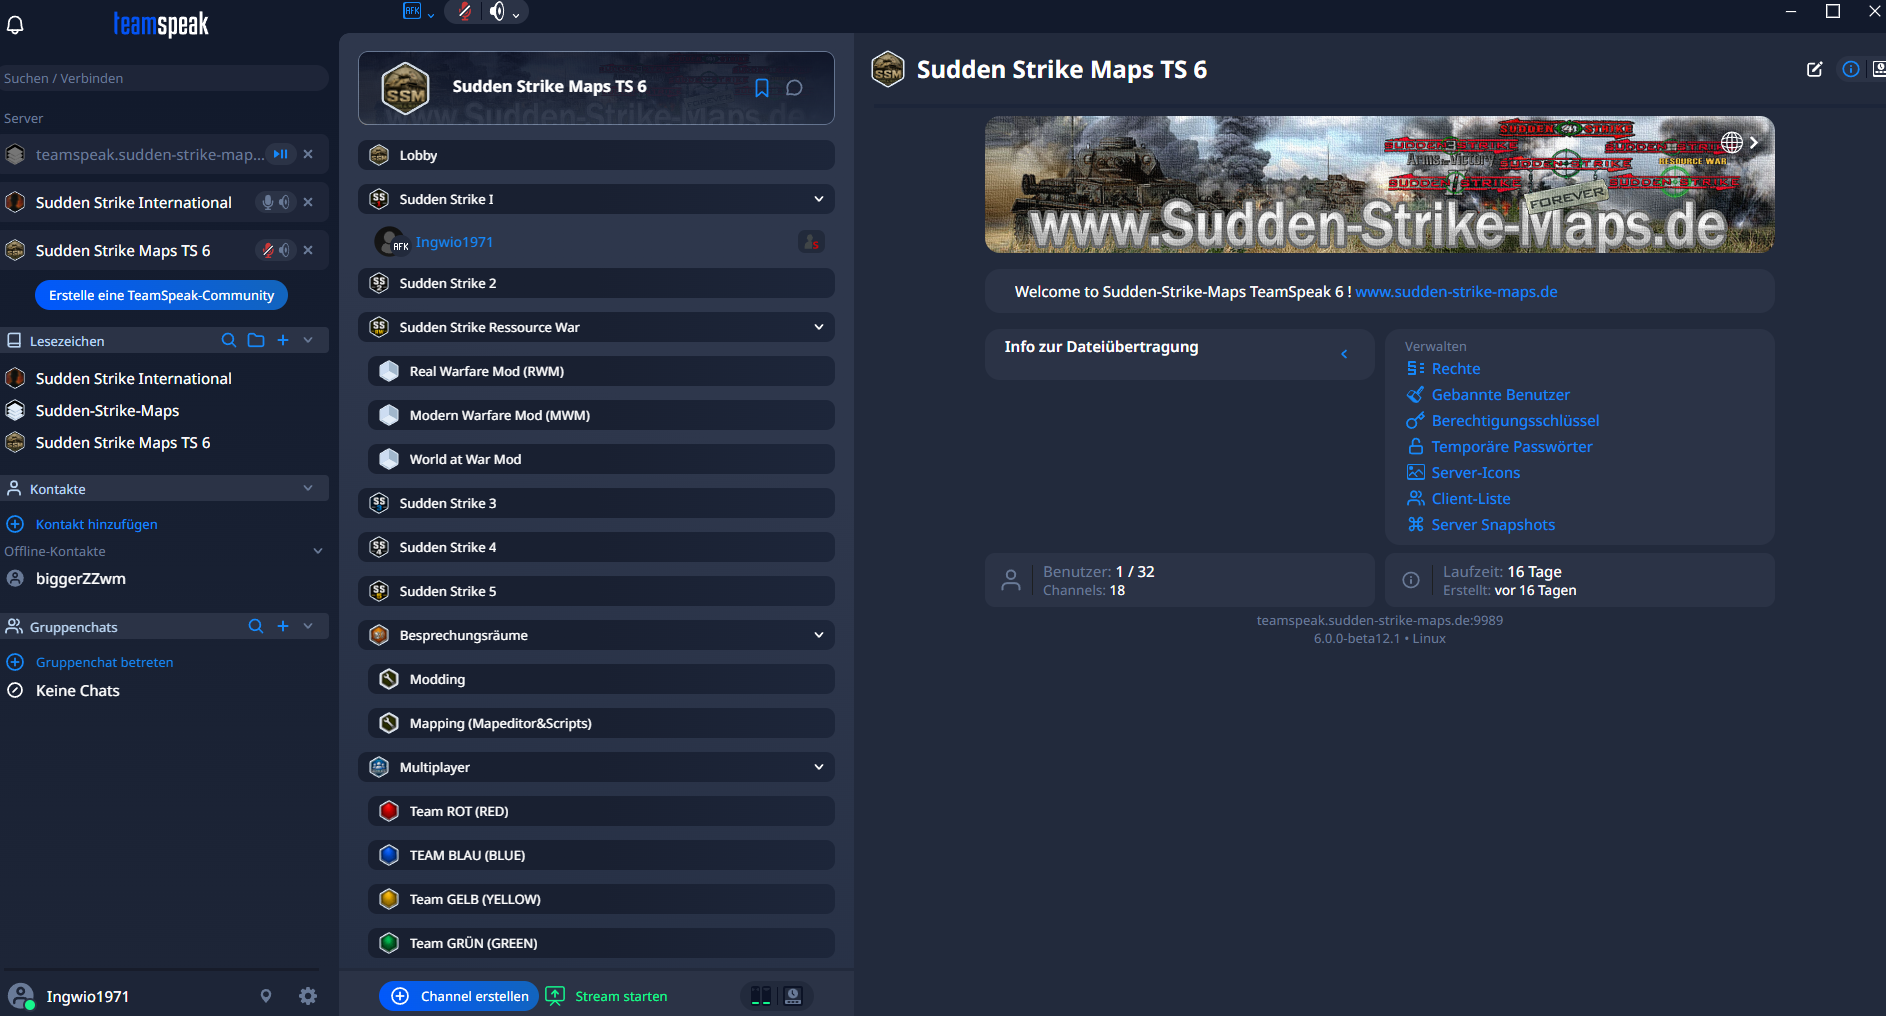Open the recording/history panel icon

(x=793, y=996)
